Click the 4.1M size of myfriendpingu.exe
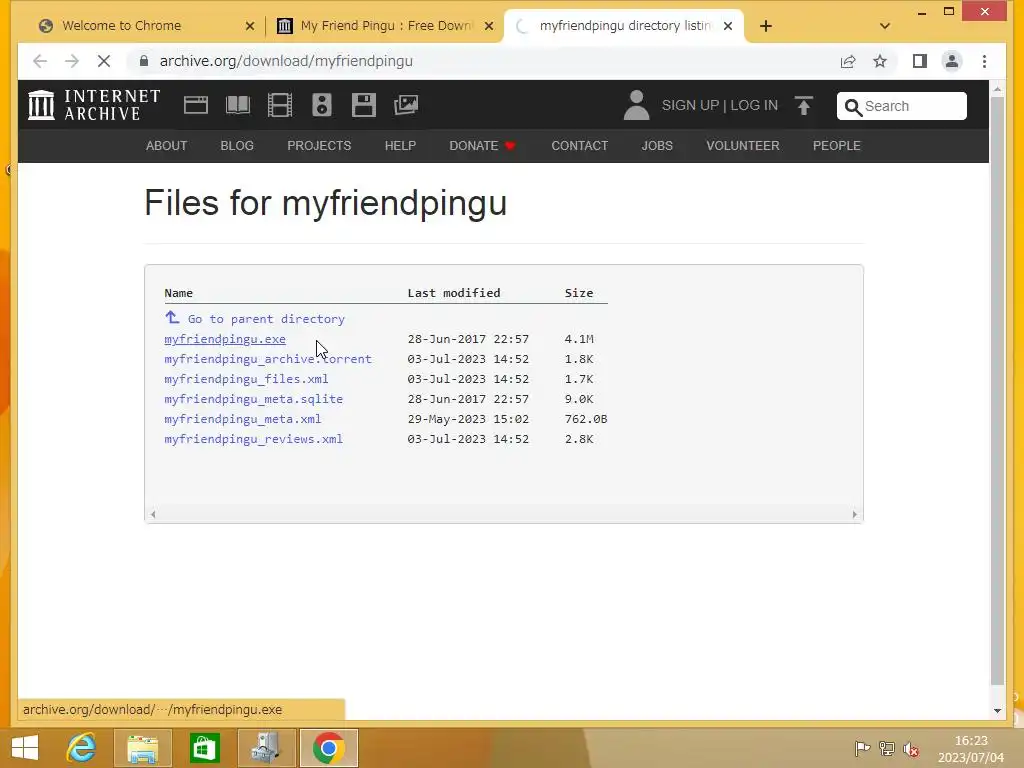 579,339
